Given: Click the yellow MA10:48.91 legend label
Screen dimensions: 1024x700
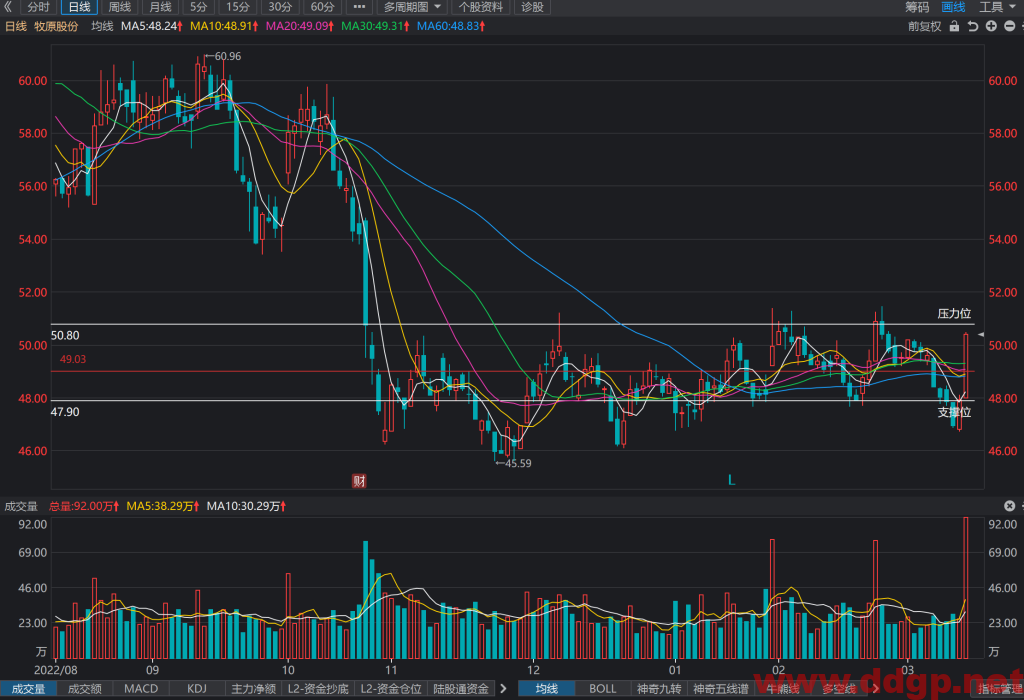Looking at the screenshot, I should pos(224,26).
